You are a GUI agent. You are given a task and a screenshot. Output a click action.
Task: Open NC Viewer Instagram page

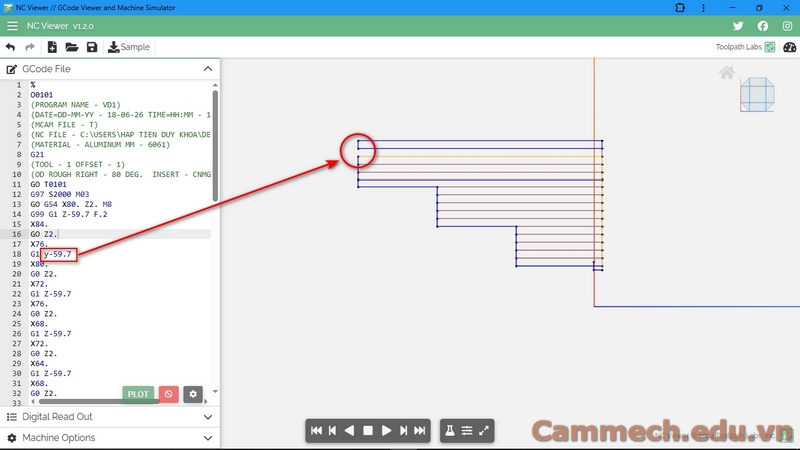[x=787, y=26]
